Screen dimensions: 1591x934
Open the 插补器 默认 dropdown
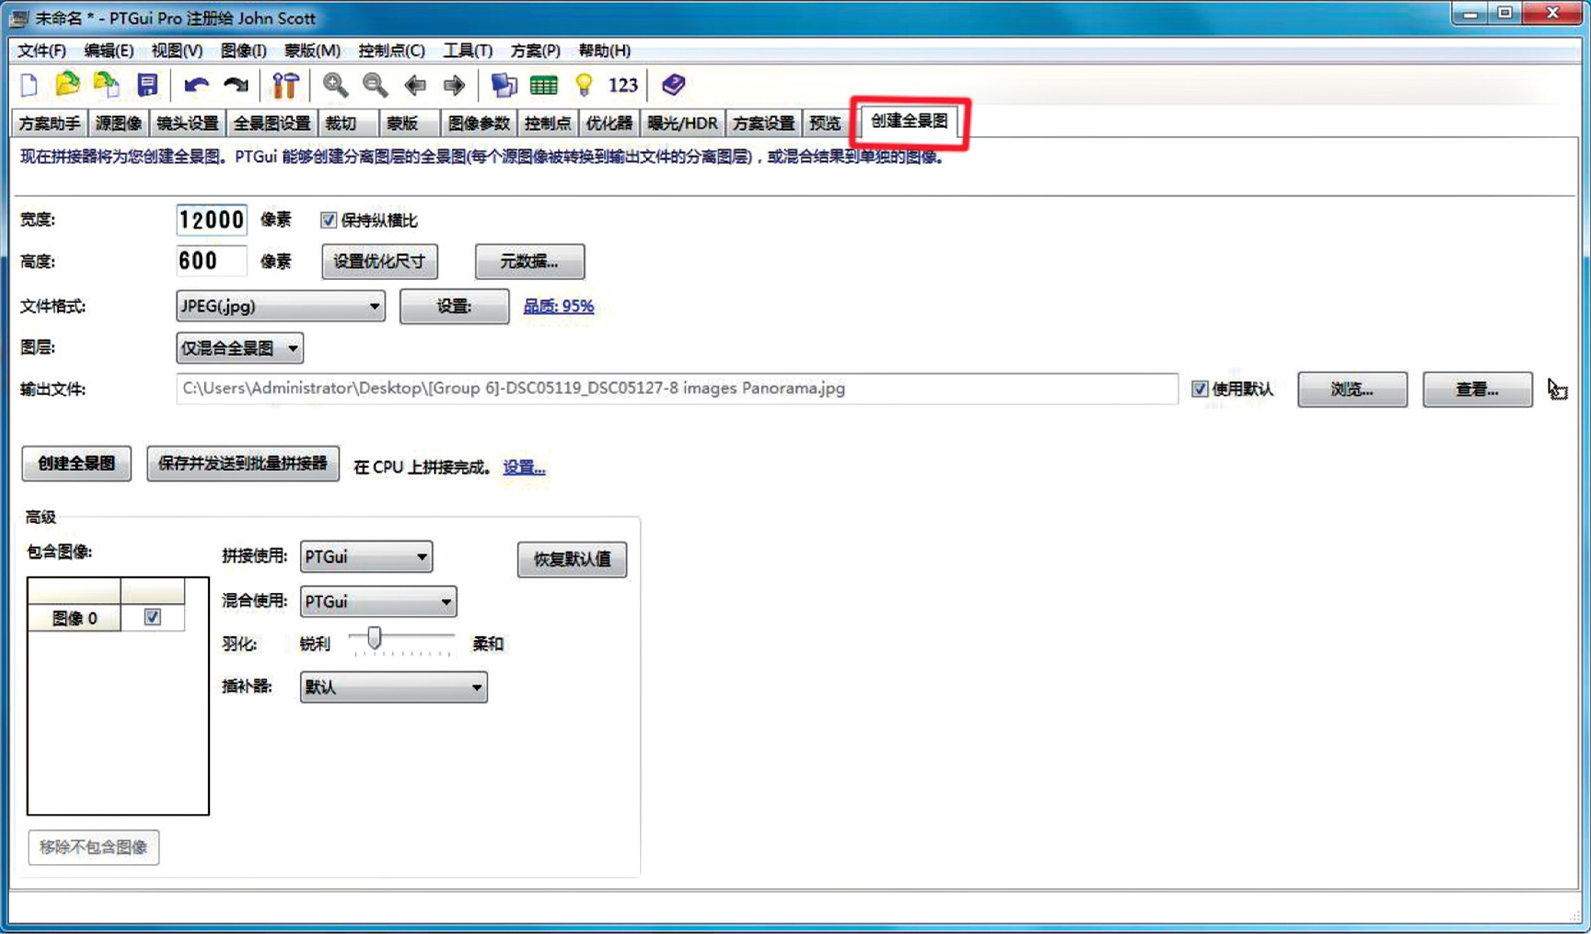[394, 687]
